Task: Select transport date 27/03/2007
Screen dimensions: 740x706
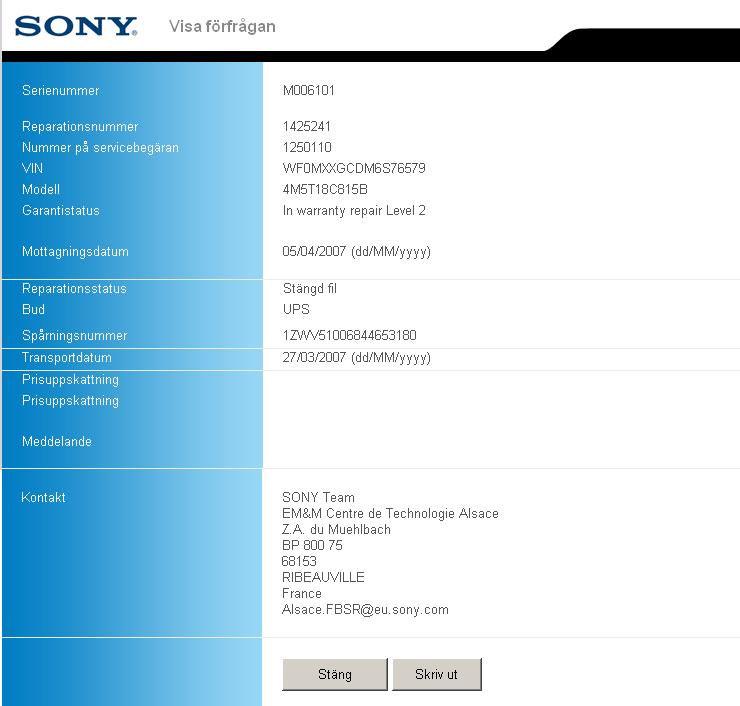Action: pyautogui.click(x=314, y=357)
